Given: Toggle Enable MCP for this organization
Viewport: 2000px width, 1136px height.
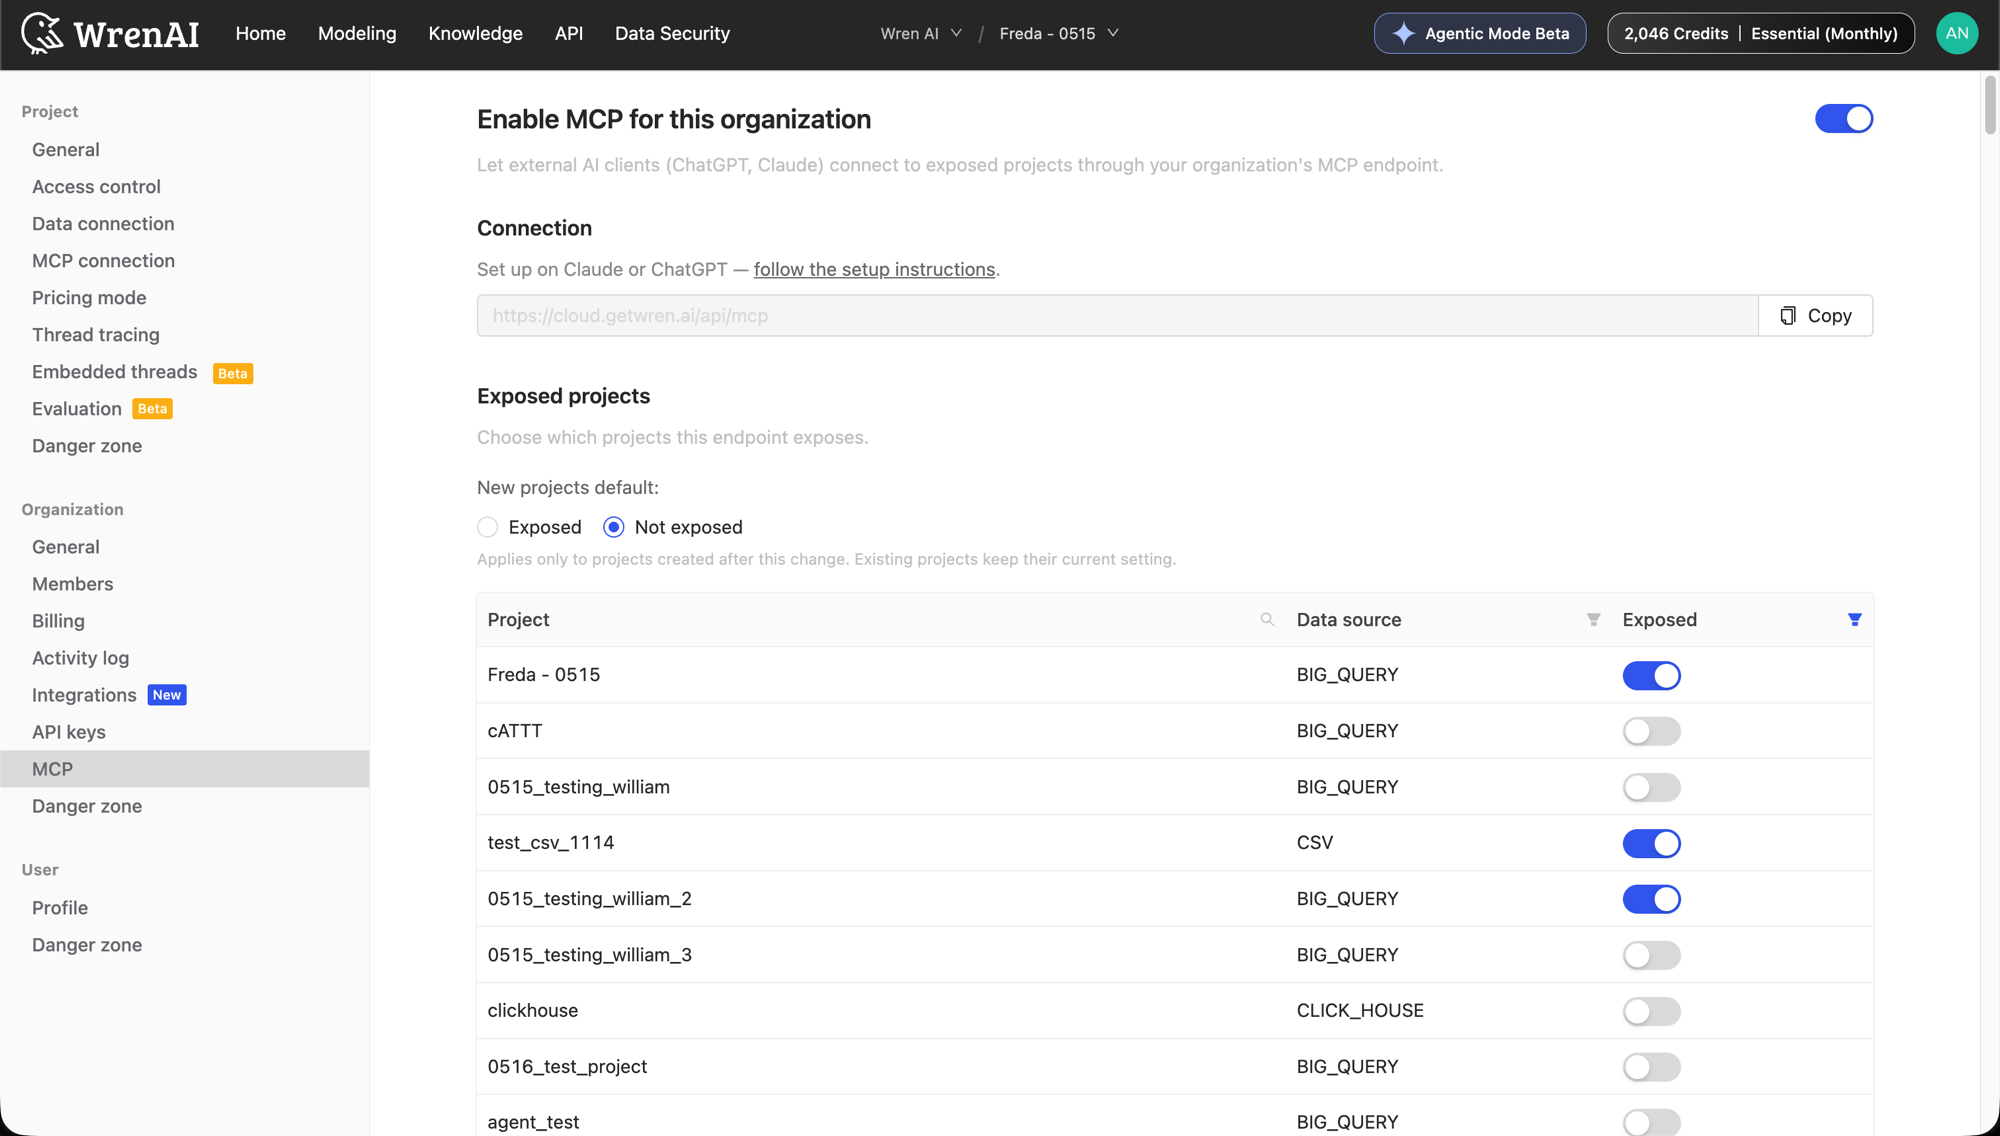Looking at the screenshot, I should tap(1843, 119).
